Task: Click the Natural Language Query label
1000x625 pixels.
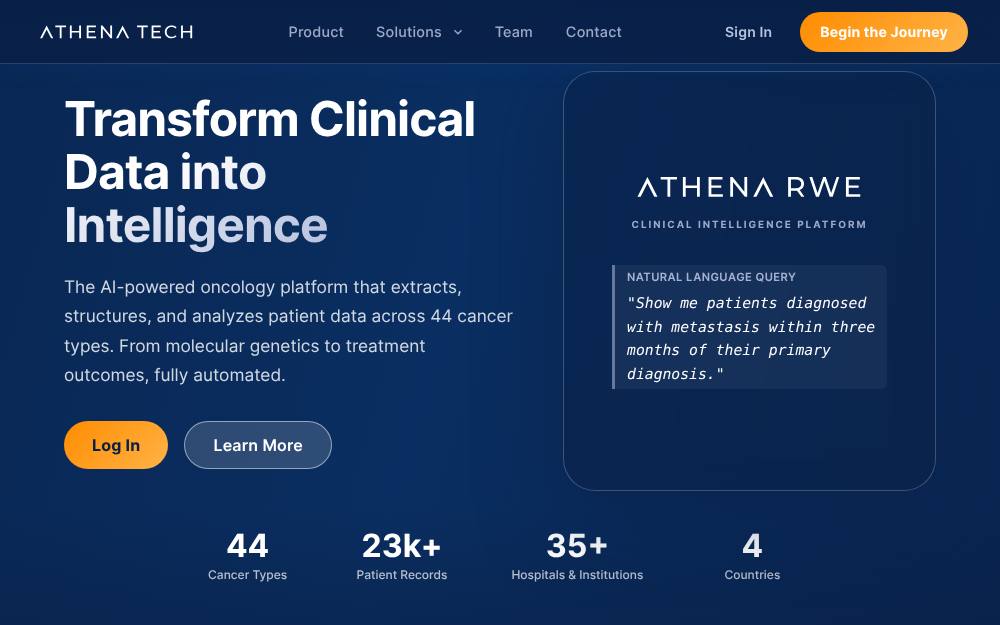Action: click(711, 277)
